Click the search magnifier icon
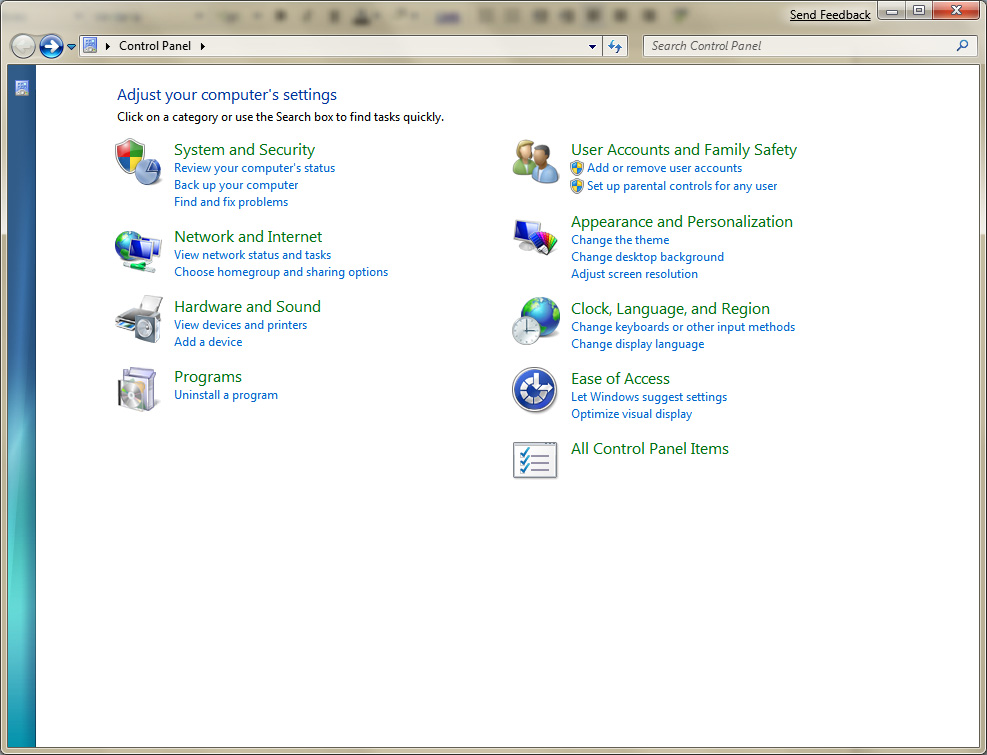 click(x=962, y=45)
